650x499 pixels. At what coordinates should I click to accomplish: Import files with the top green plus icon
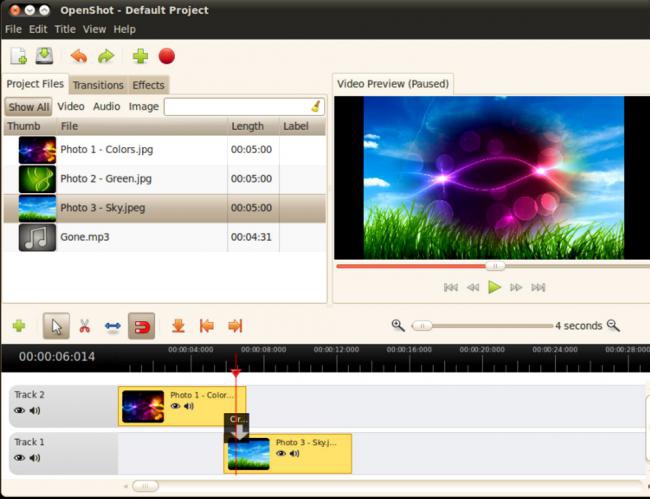coord(140,56)
